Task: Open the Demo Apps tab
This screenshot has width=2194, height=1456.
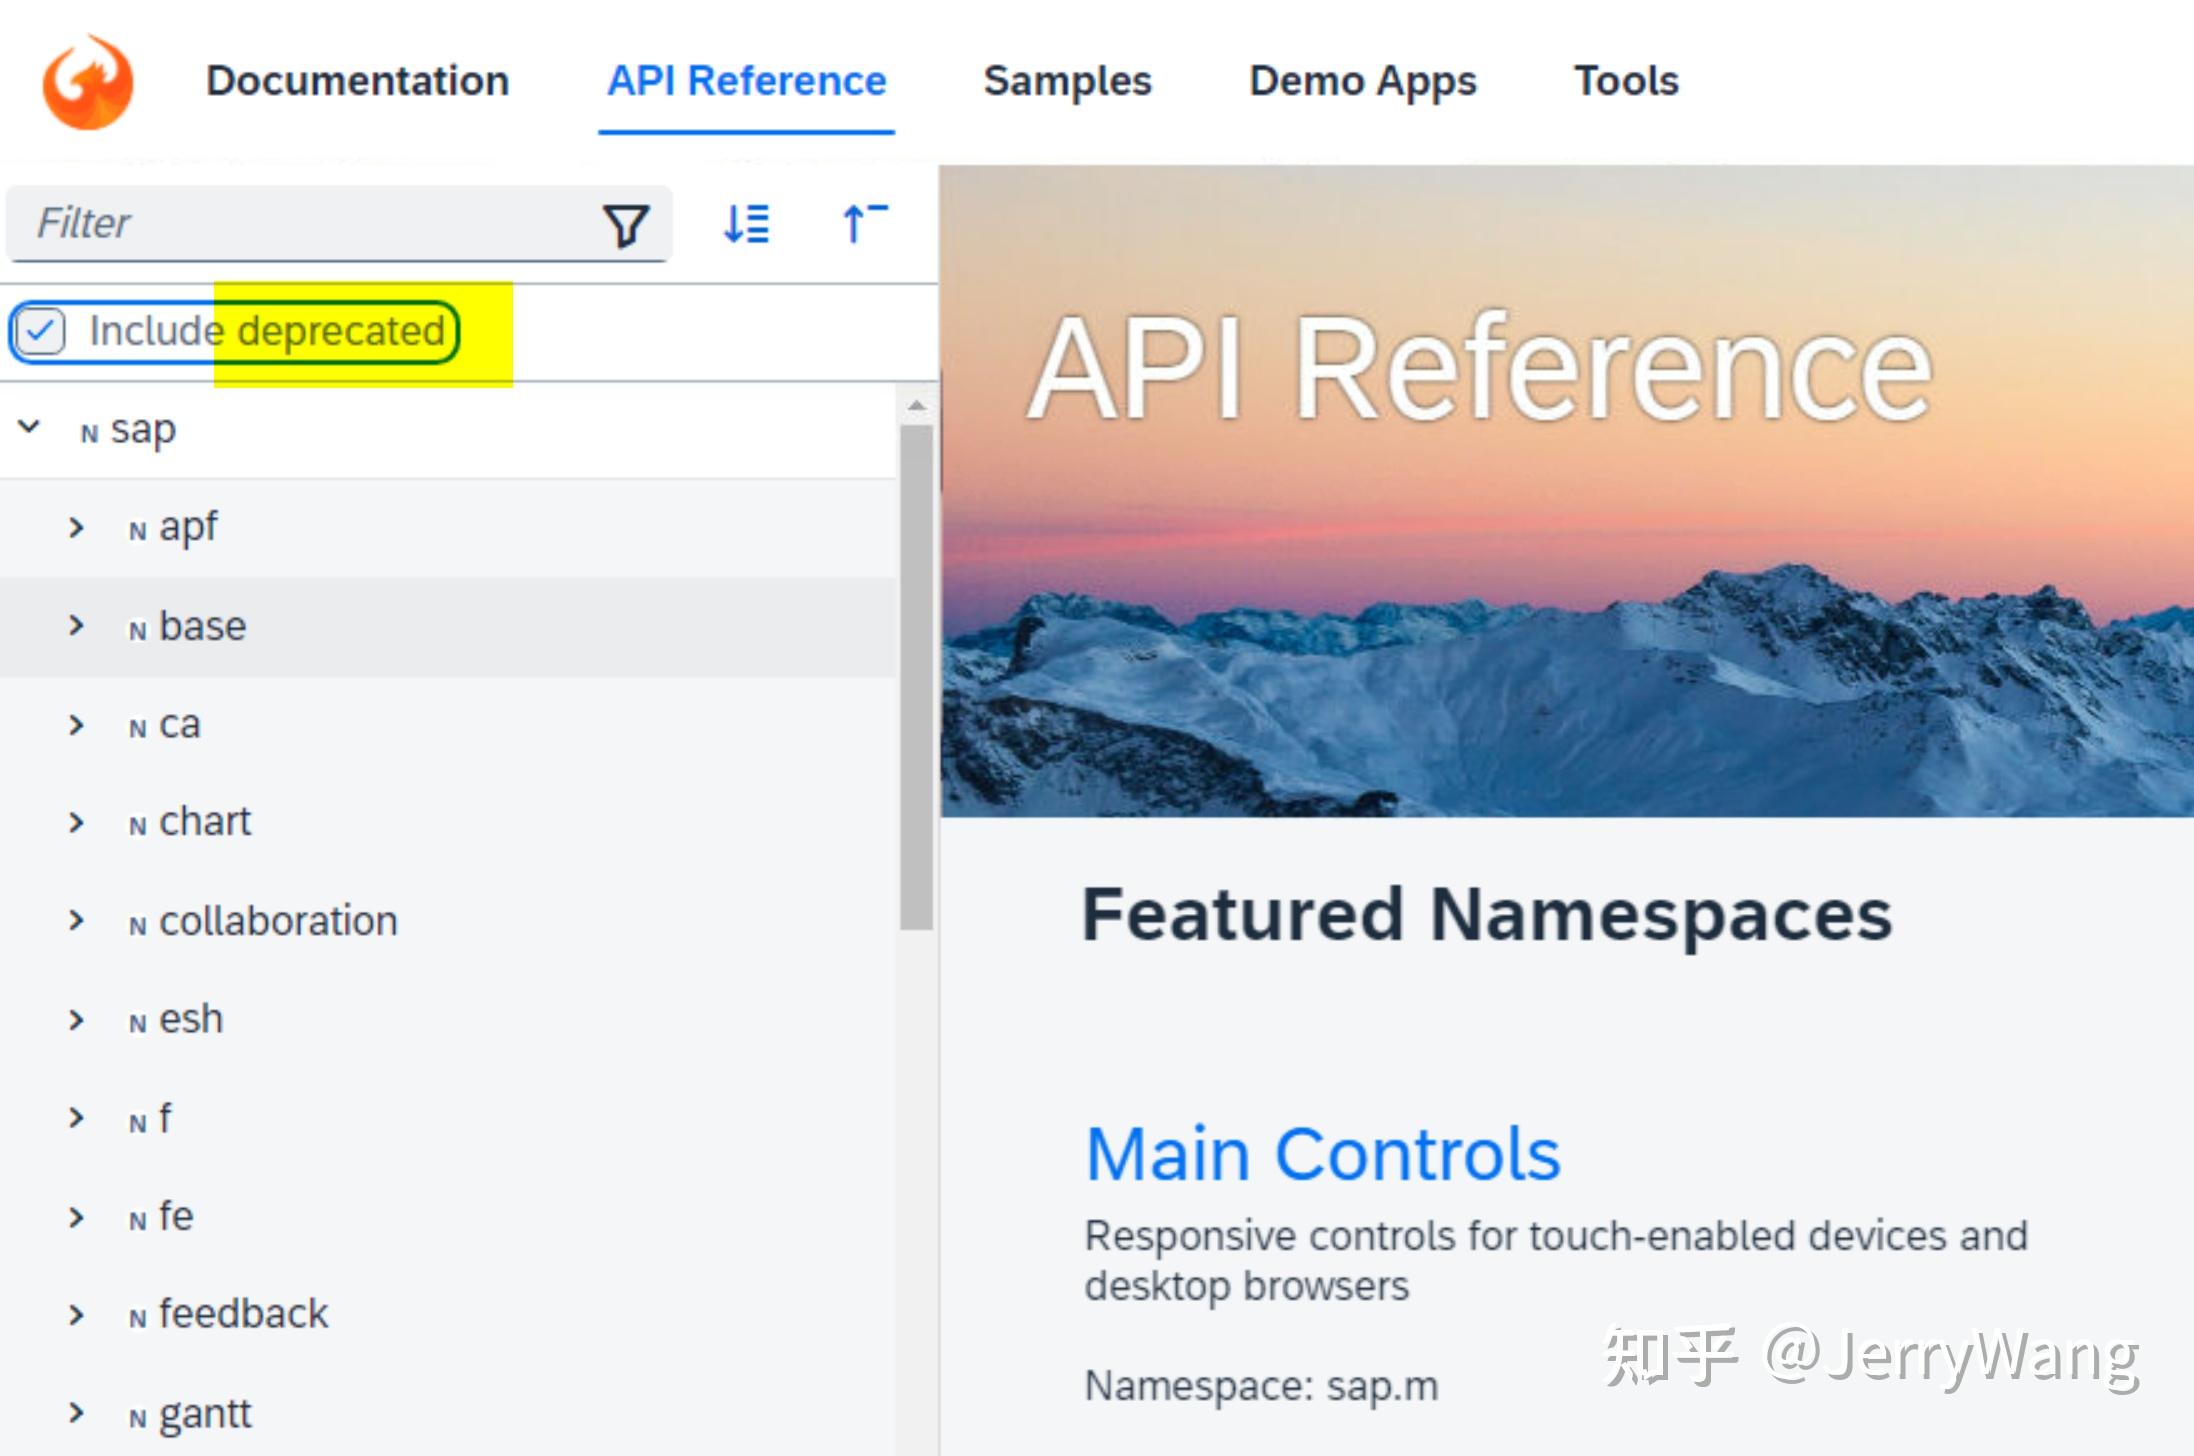Action: (x=1362, y=81)
